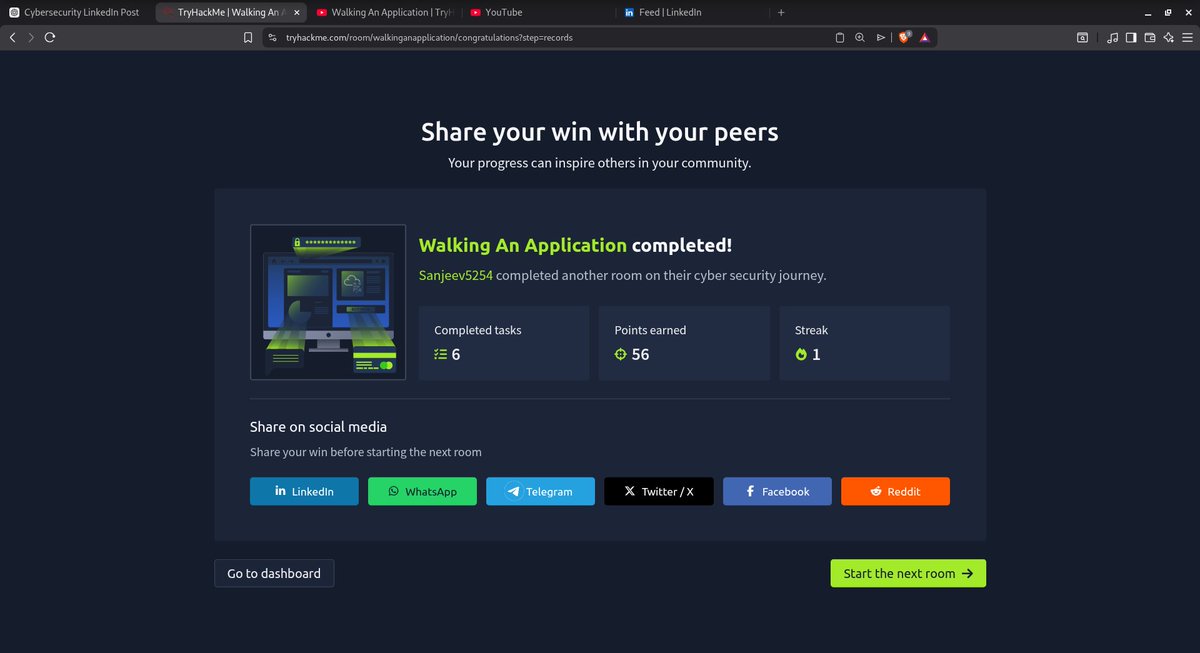Start the next room
Viewport: 1200px width, 653px height.
[x=908, y=573]
